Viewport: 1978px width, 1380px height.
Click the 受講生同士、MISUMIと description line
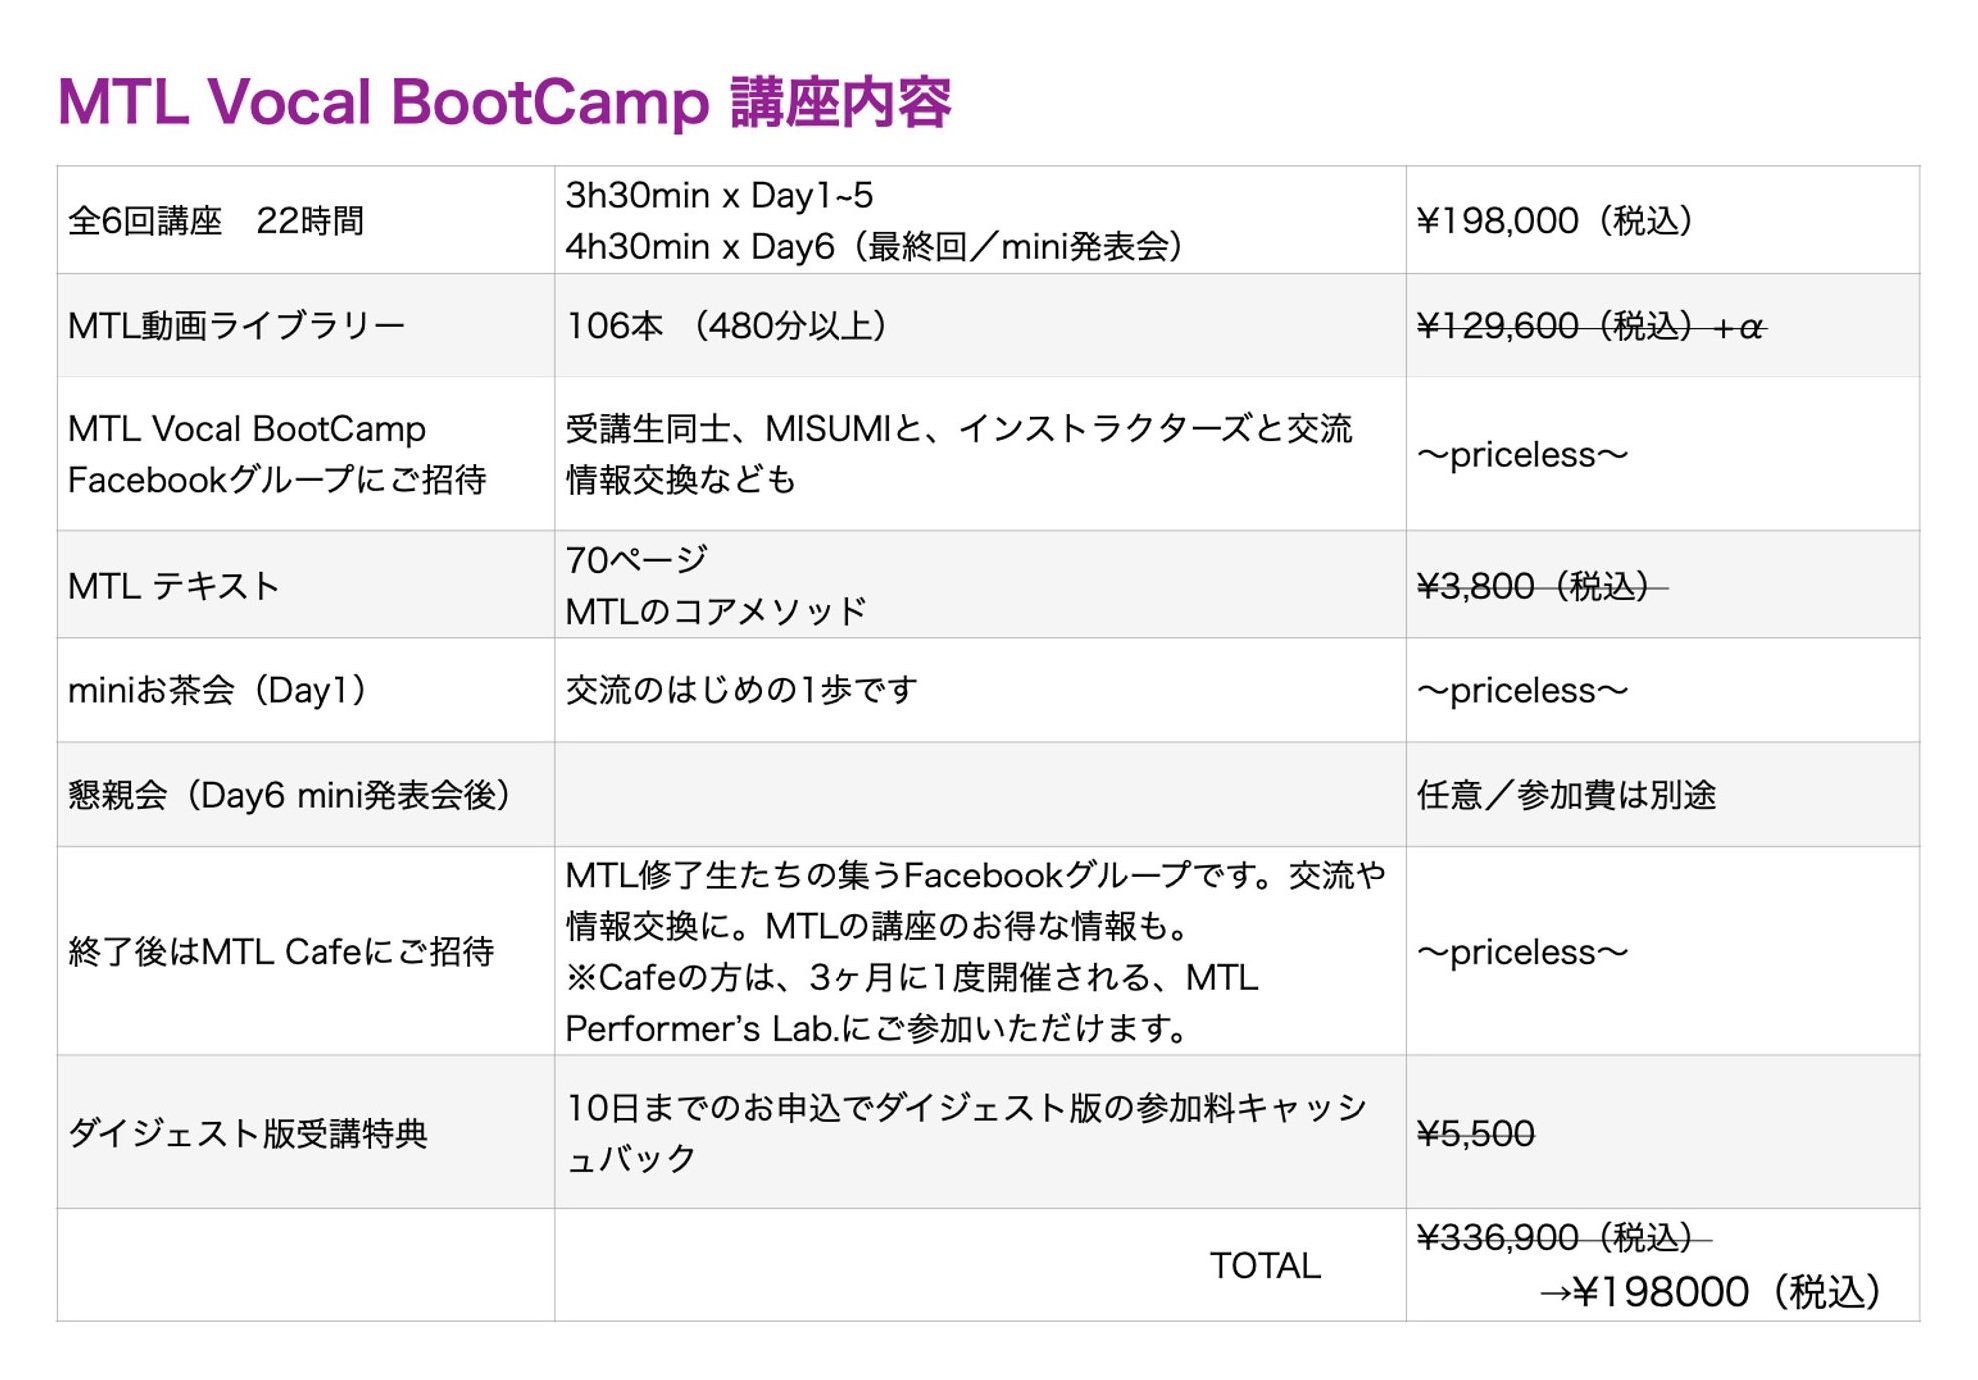(x=958, y=429)
